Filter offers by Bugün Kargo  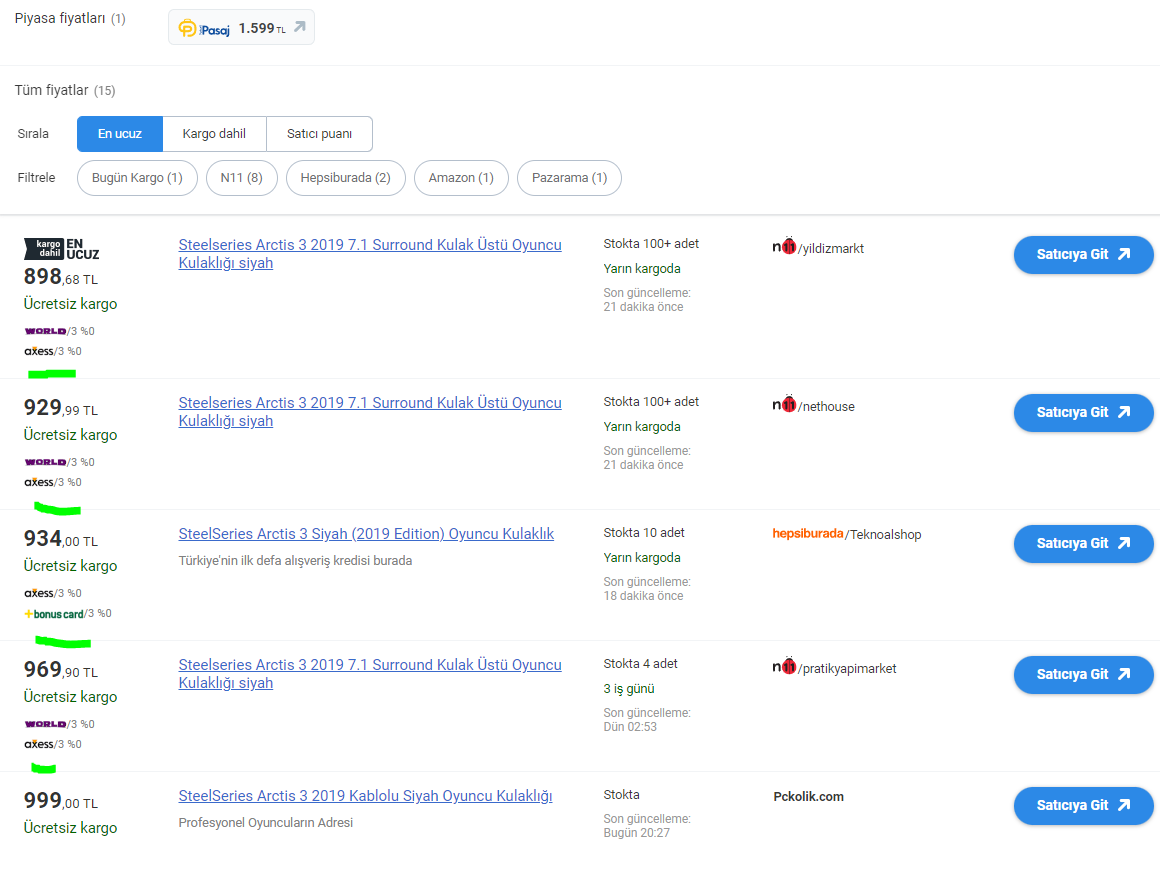click(137, 178)
